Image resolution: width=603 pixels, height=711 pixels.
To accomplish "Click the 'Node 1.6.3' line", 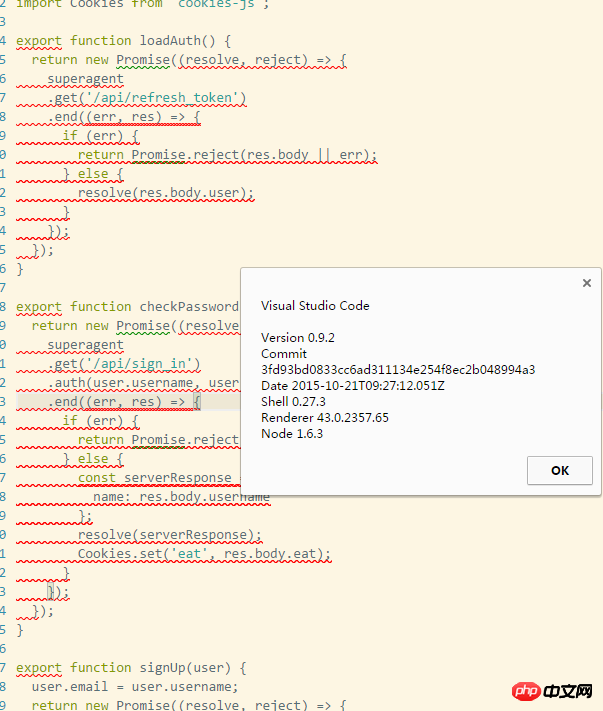I will point(292,433).
